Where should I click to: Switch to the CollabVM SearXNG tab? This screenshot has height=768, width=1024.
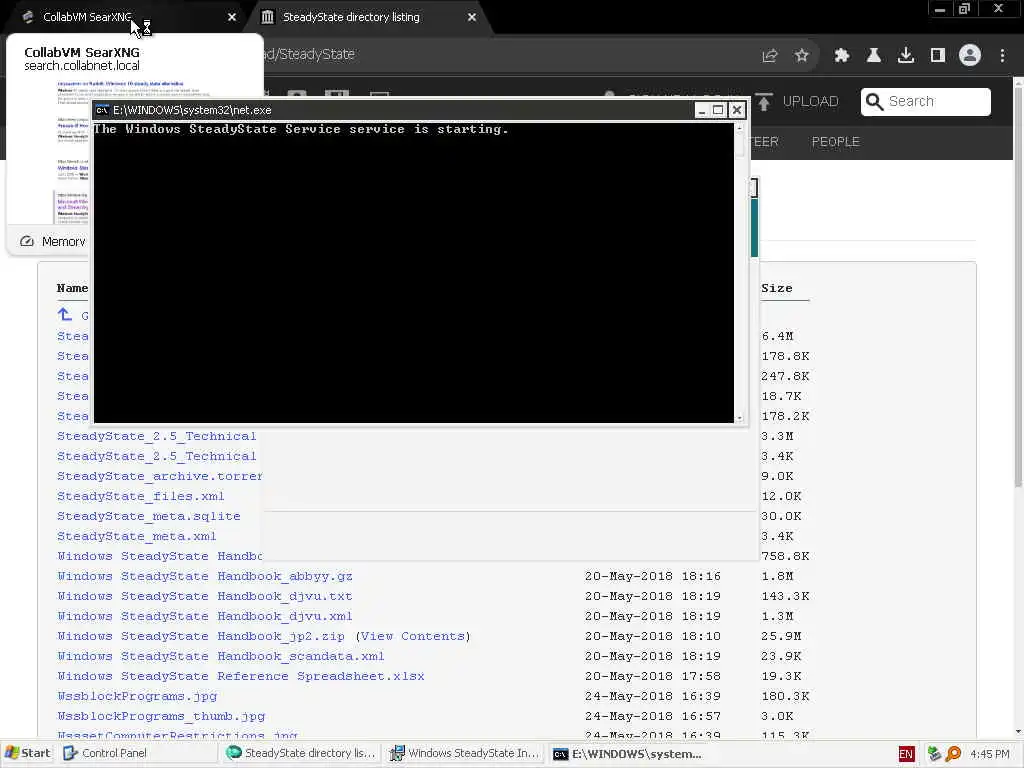coord(124,18)
